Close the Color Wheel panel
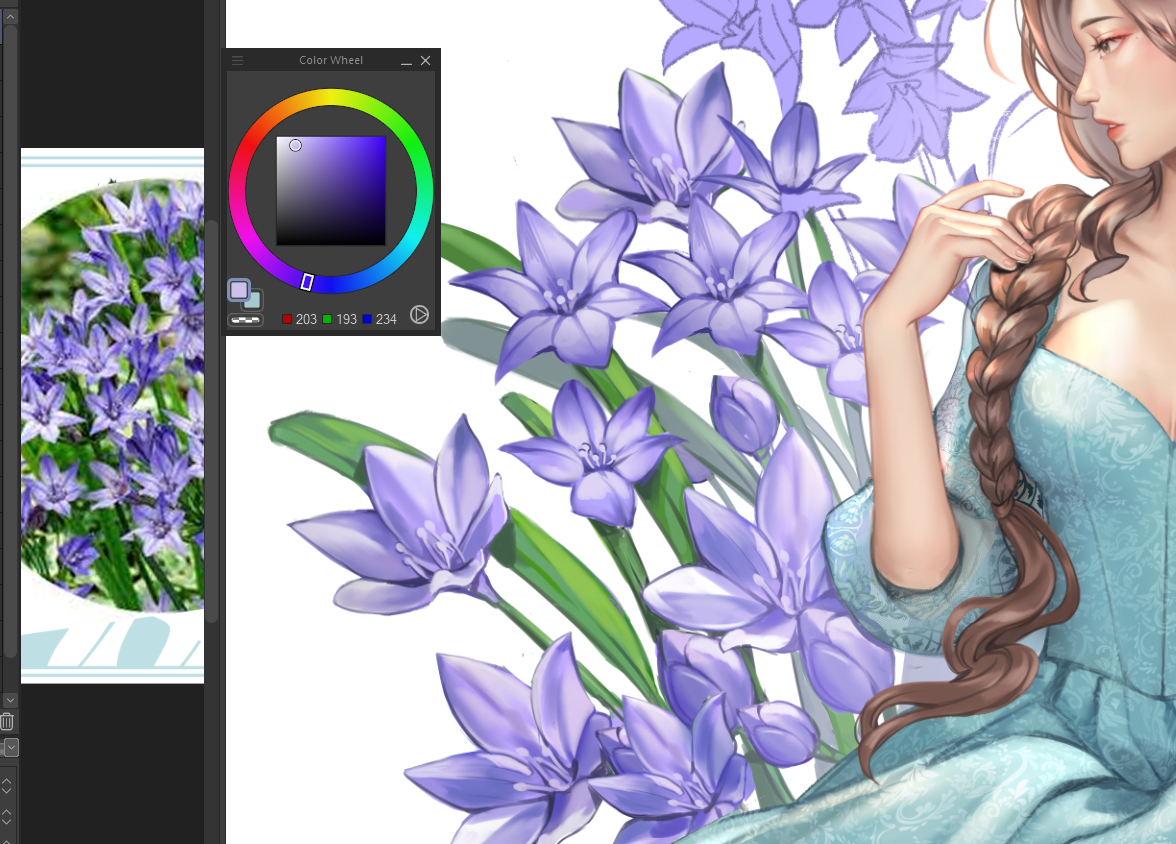Screen dimensions: 1176x844 pos(426,61)
